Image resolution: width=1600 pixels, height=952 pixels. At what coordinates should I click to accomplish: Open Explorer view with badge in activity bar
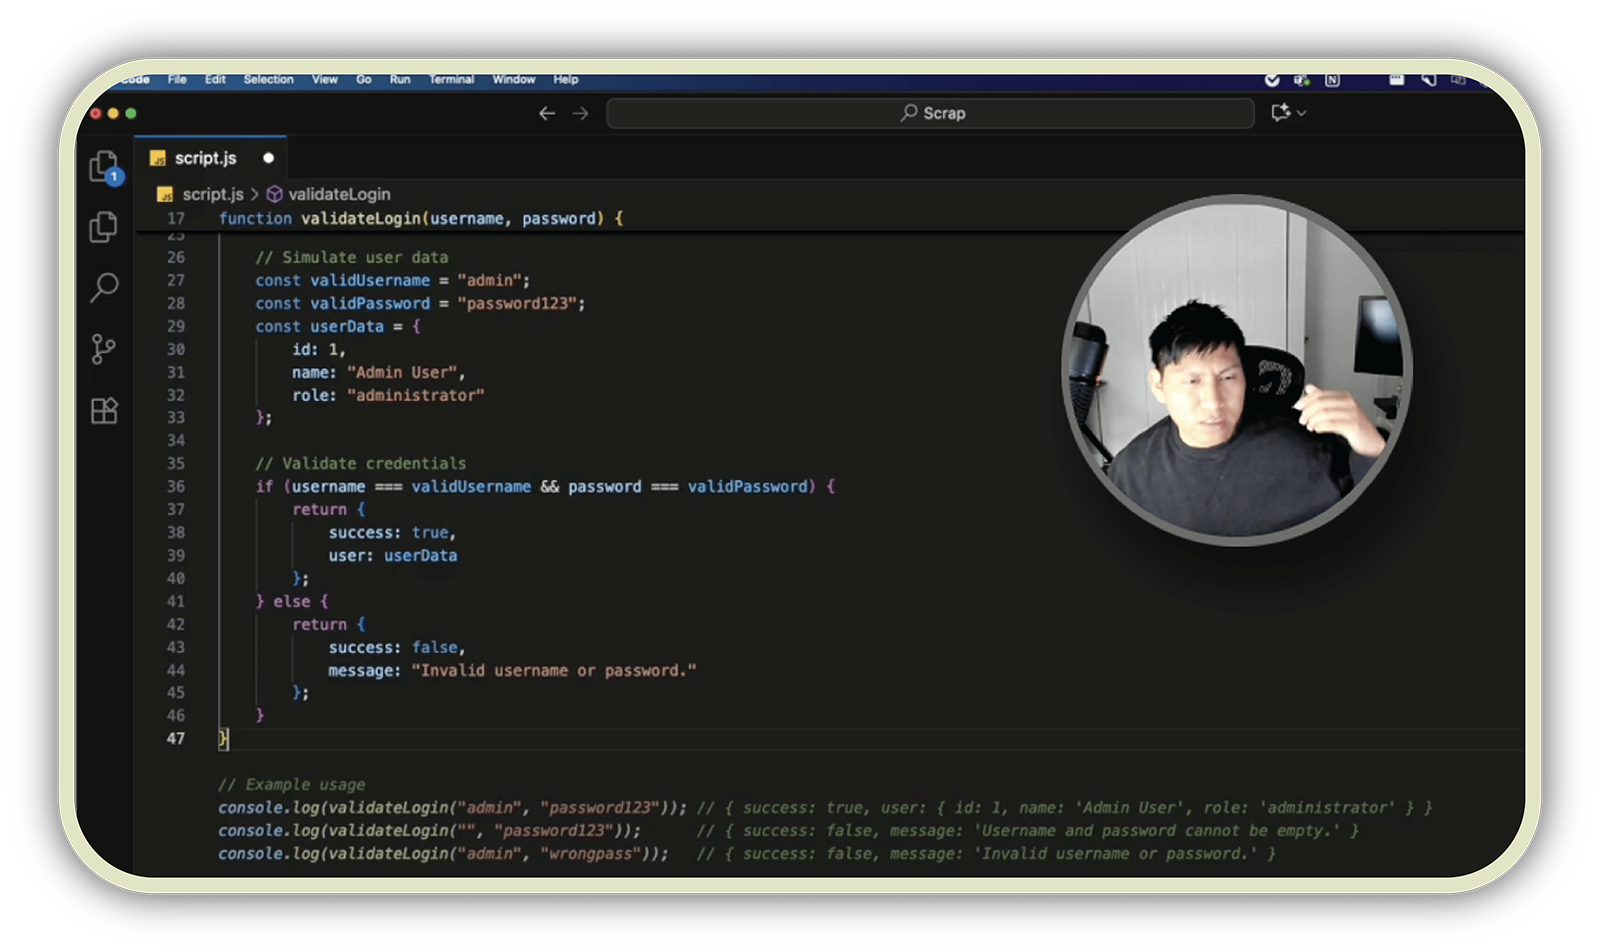click(x=104, y=167)
